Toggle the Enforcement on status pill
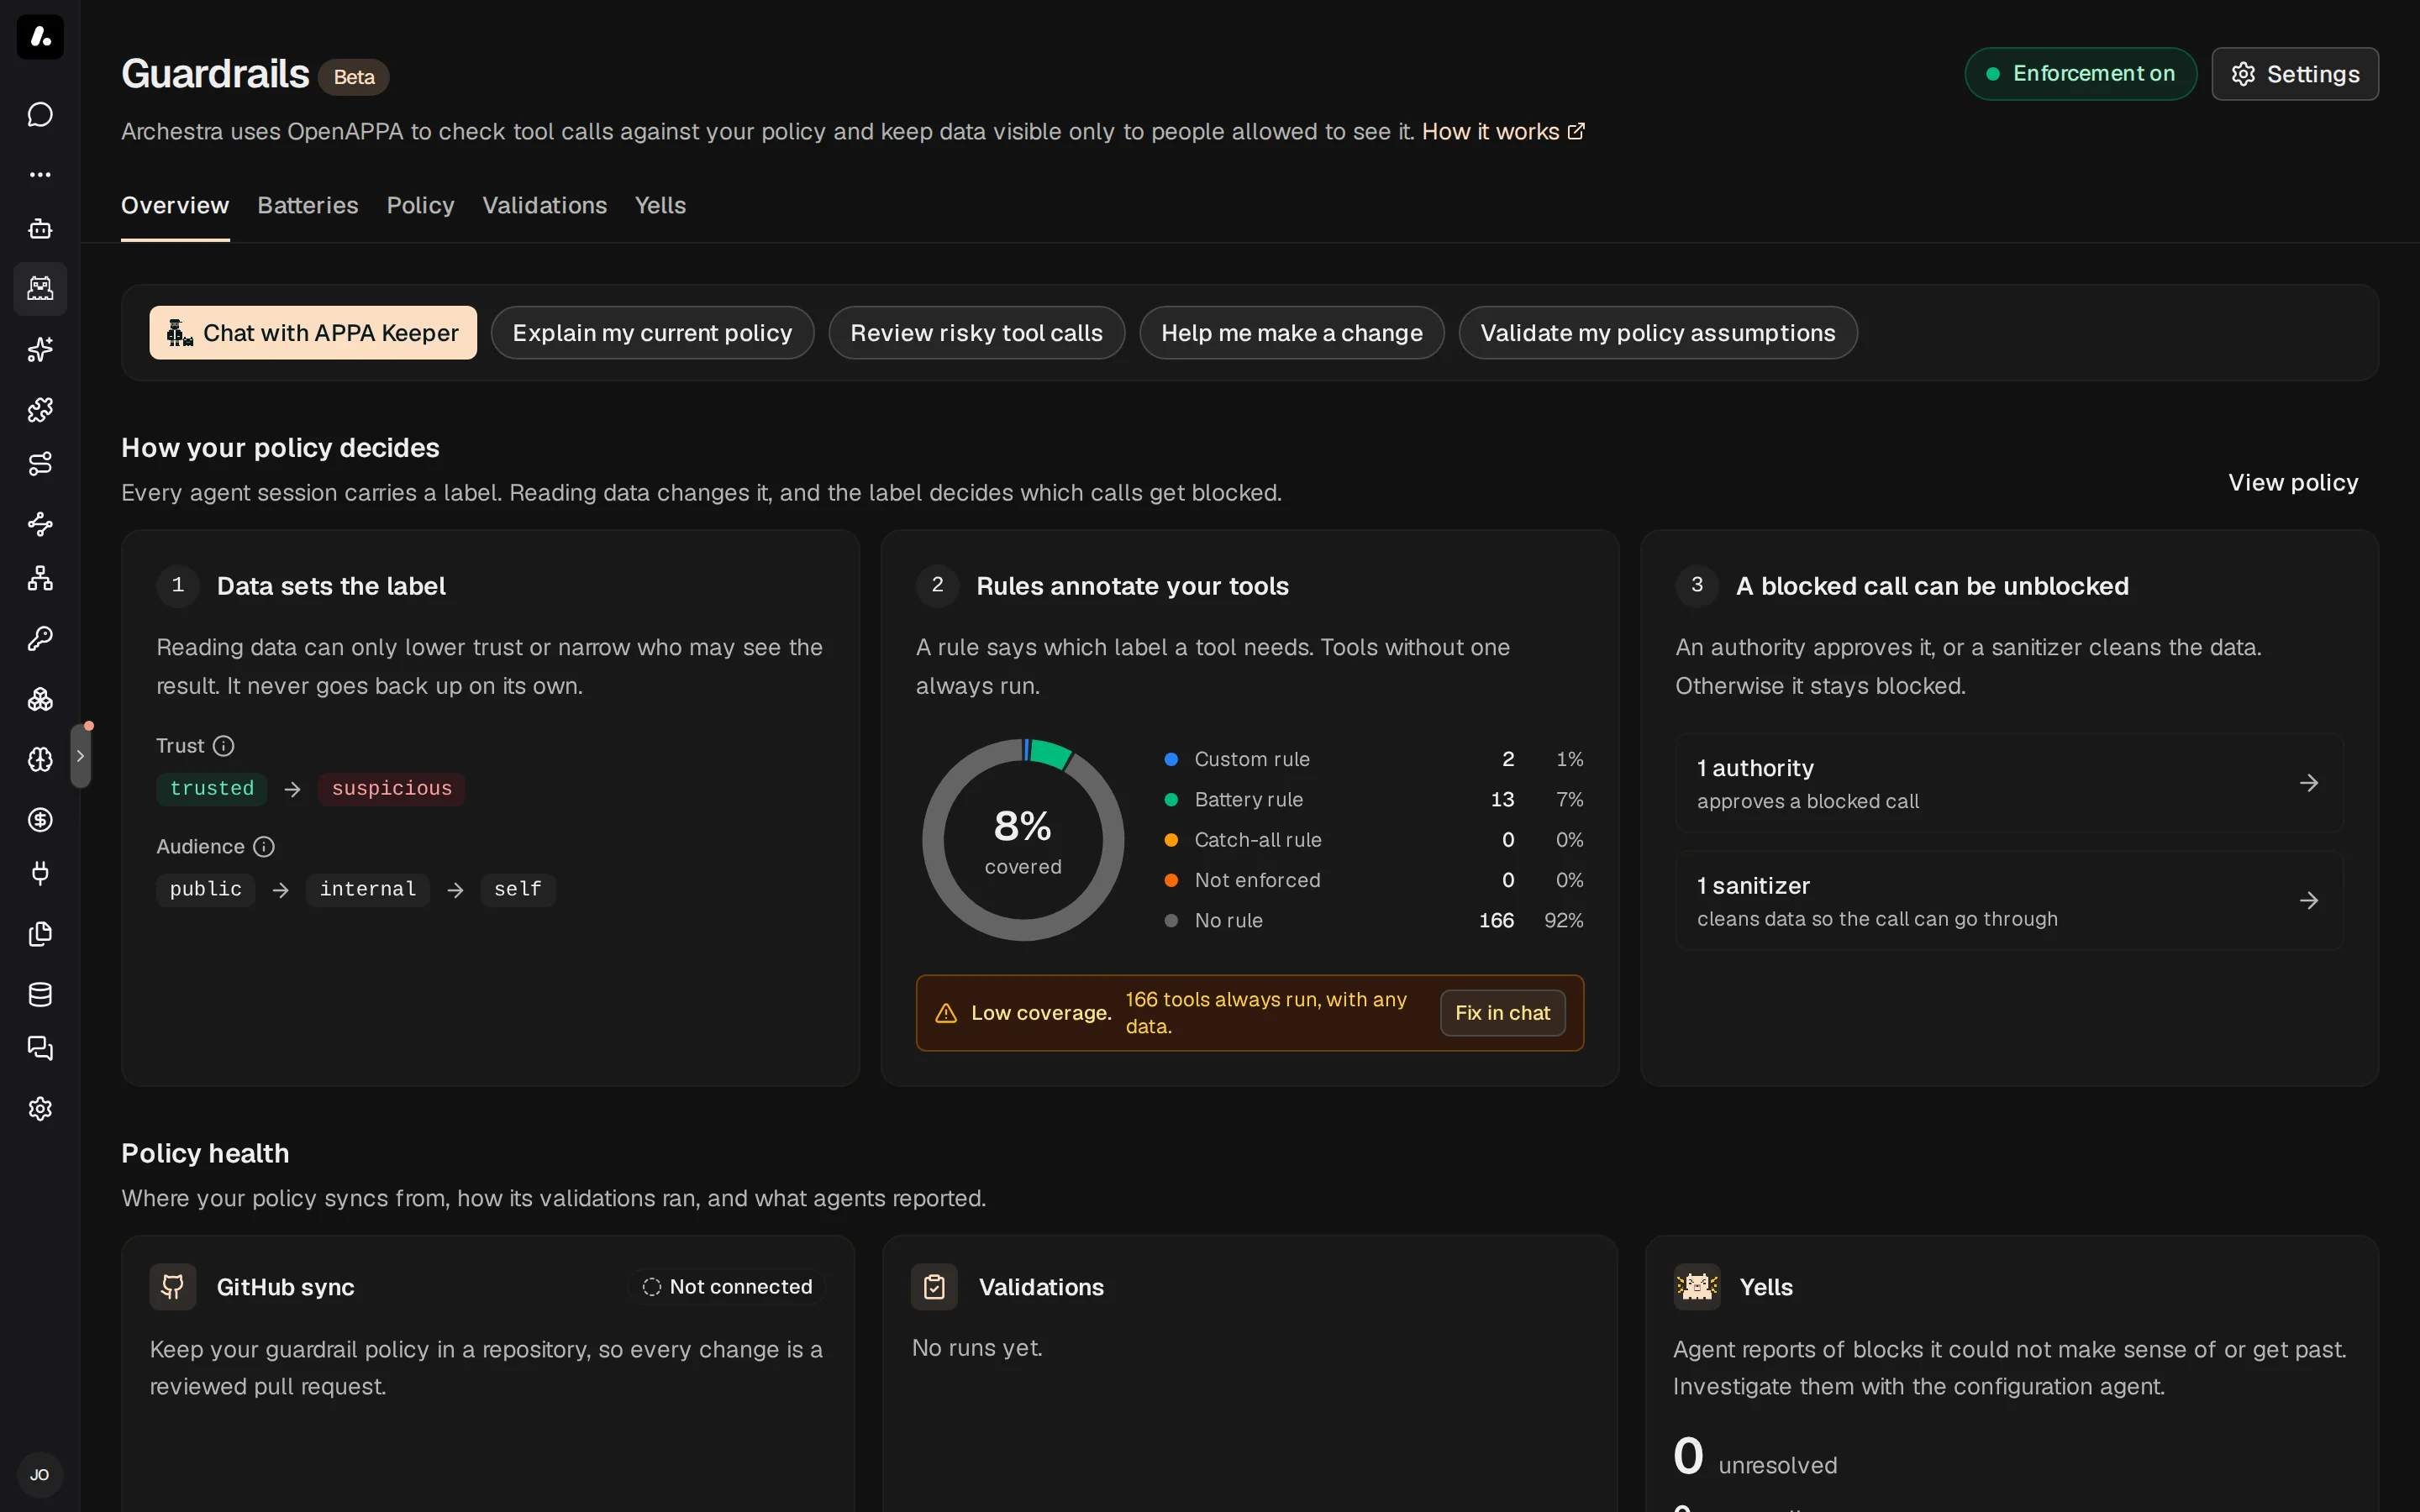This screenshot has width=2420, height=1512. pos(2080,74)
